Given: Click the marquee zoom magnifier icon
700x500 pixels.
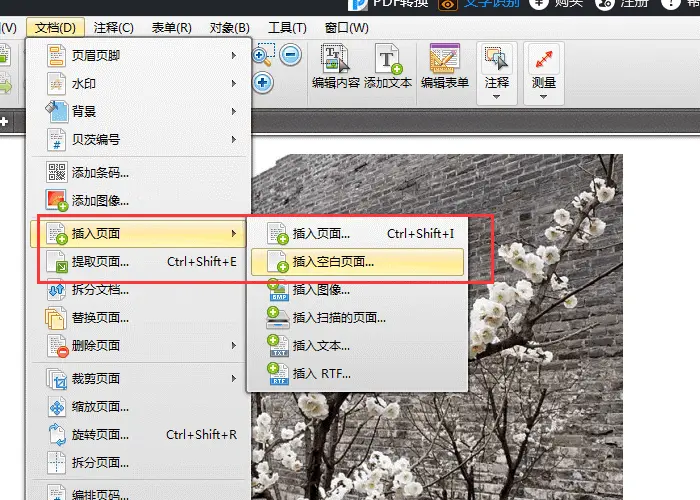Looking at the screenshot, I should [x=263, y=54].
